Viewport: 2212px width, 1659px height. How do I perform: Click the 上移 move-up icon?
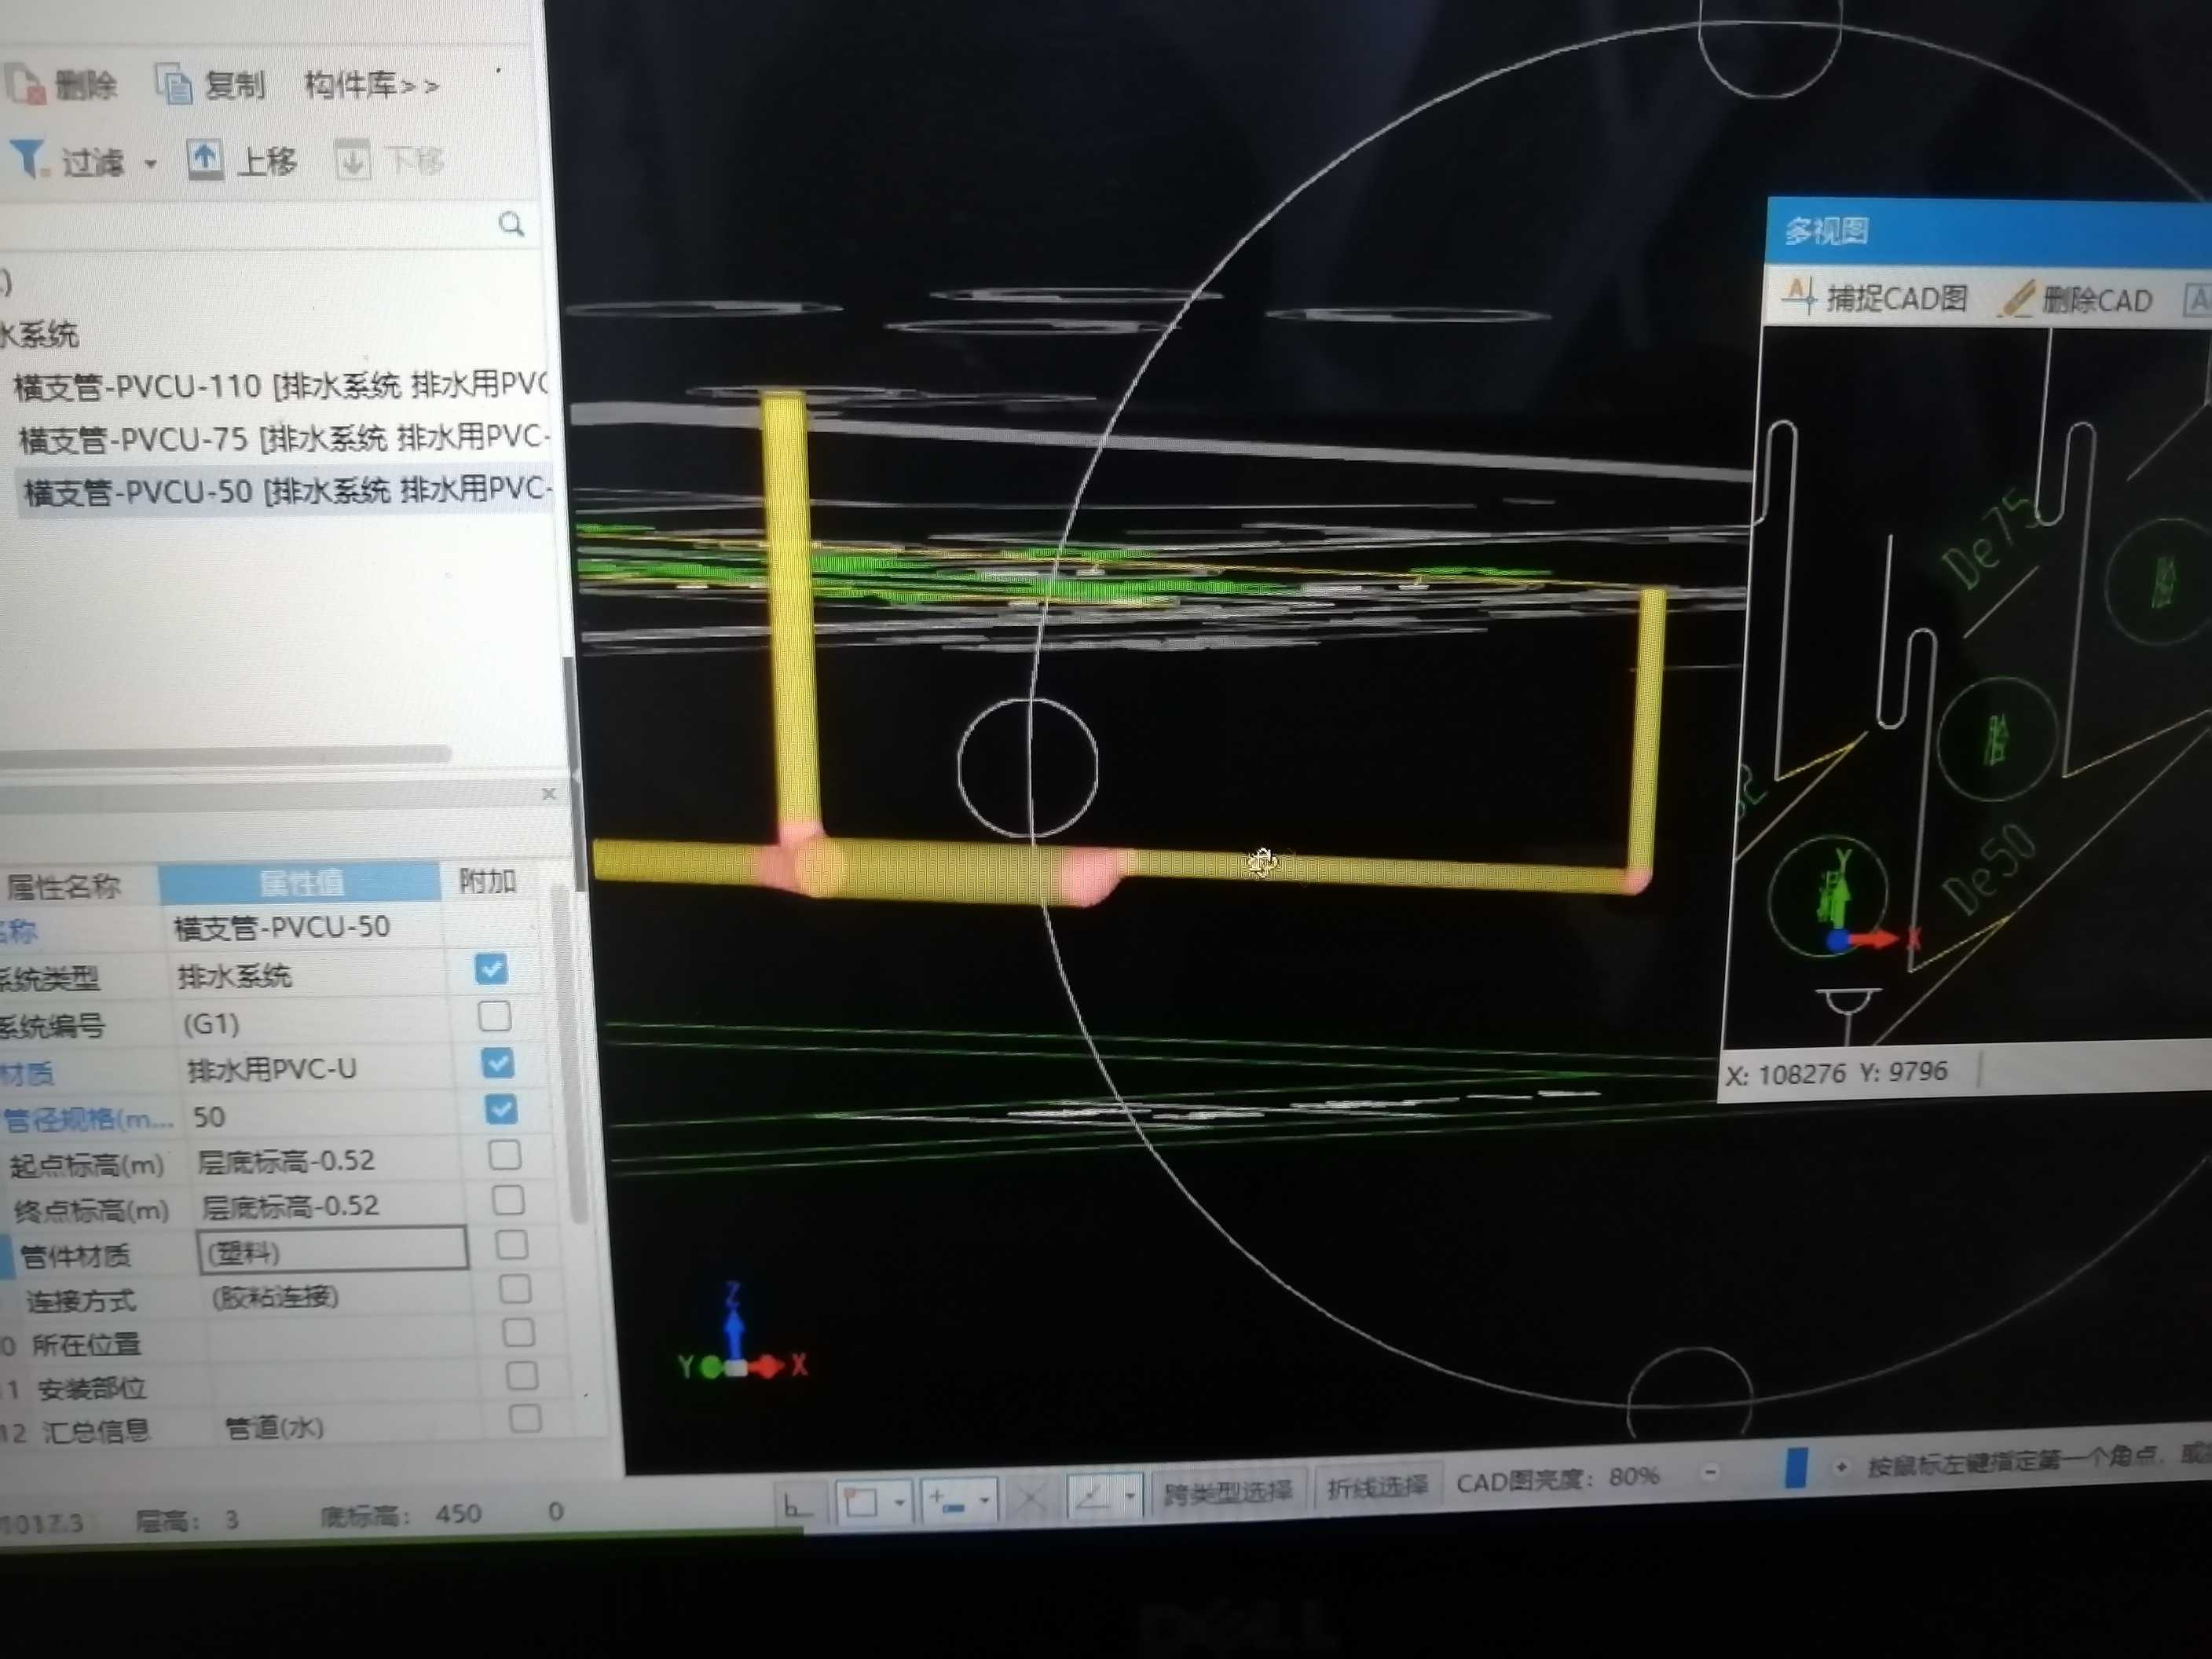[205, 159]
